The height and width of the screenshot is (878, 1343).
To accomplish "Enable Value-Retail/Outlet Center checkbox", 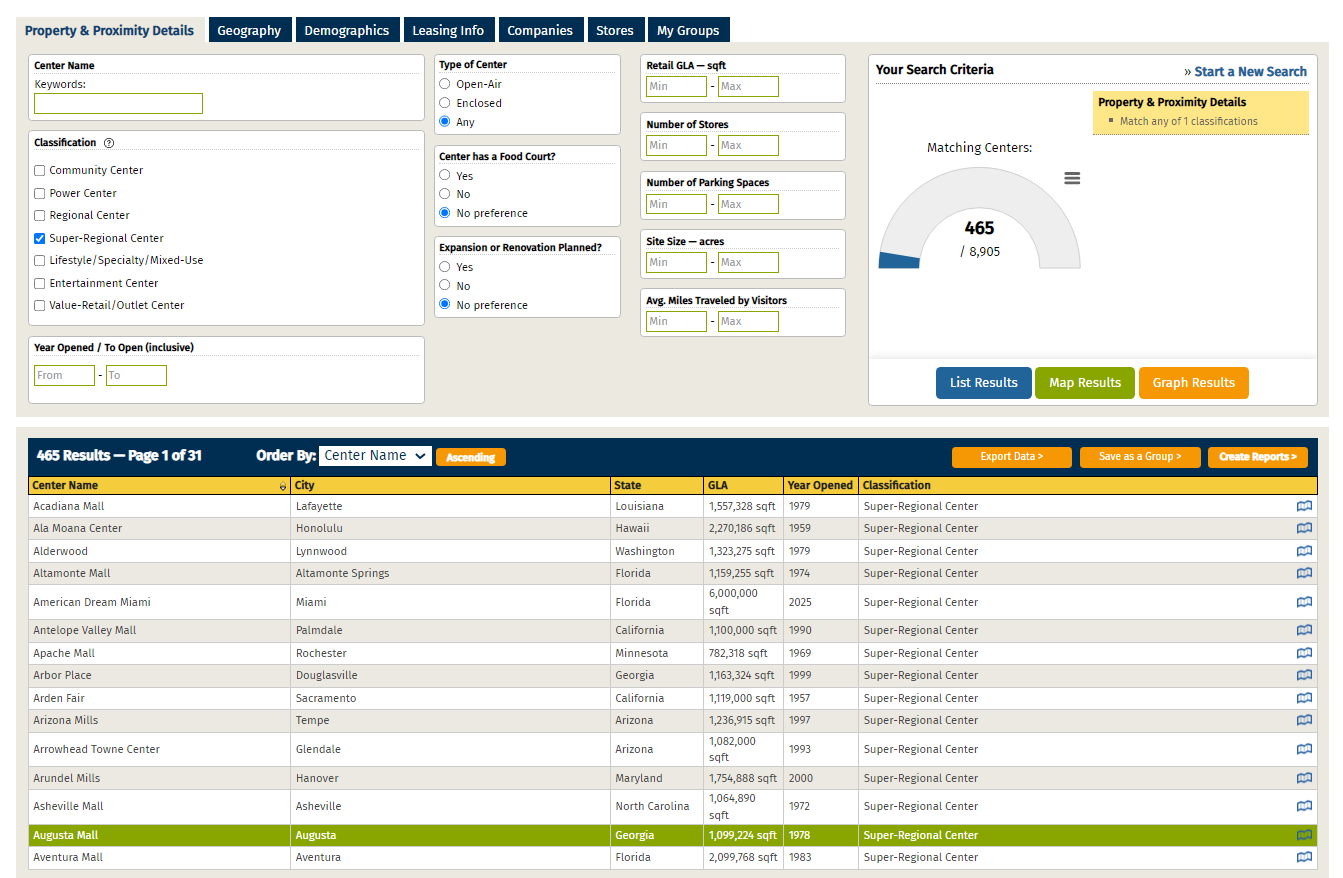I will click(40, 306).
